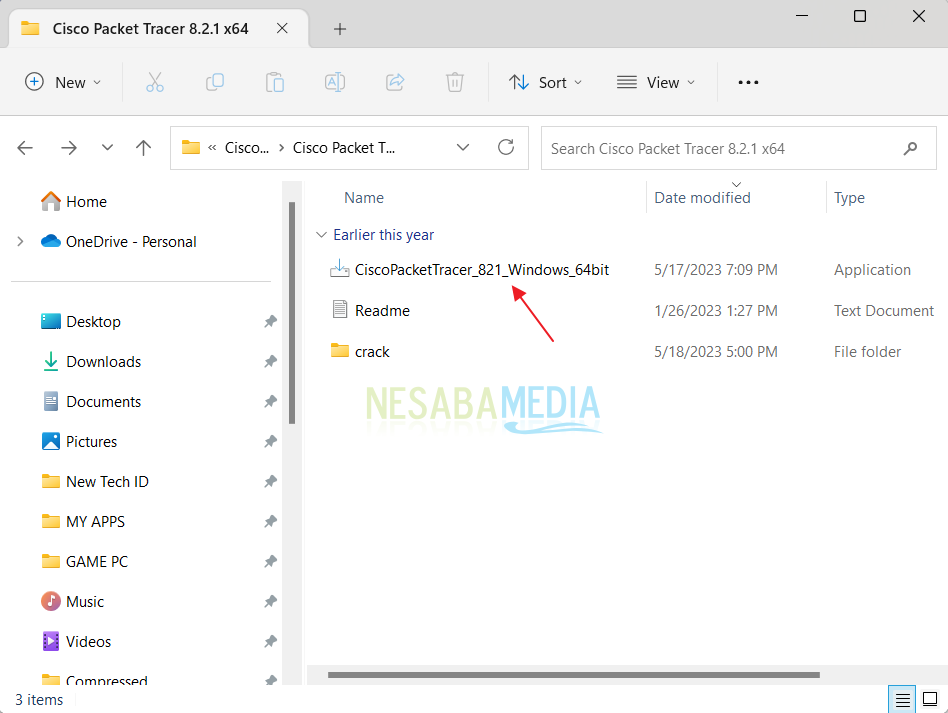Navigate up one folder level

pos(143,148)
